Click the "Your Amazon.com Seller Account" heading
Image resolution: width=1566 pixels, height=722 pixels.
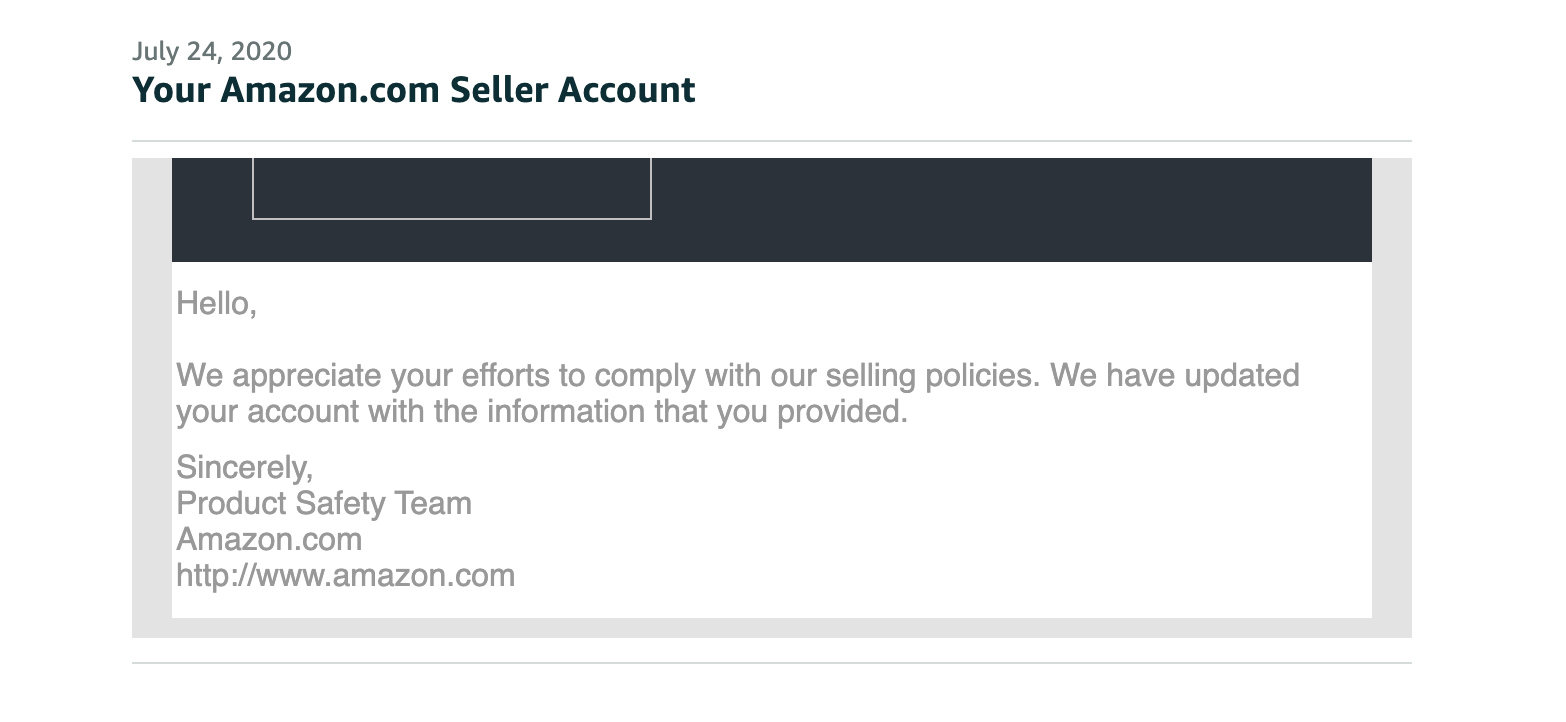coord(413,90)
